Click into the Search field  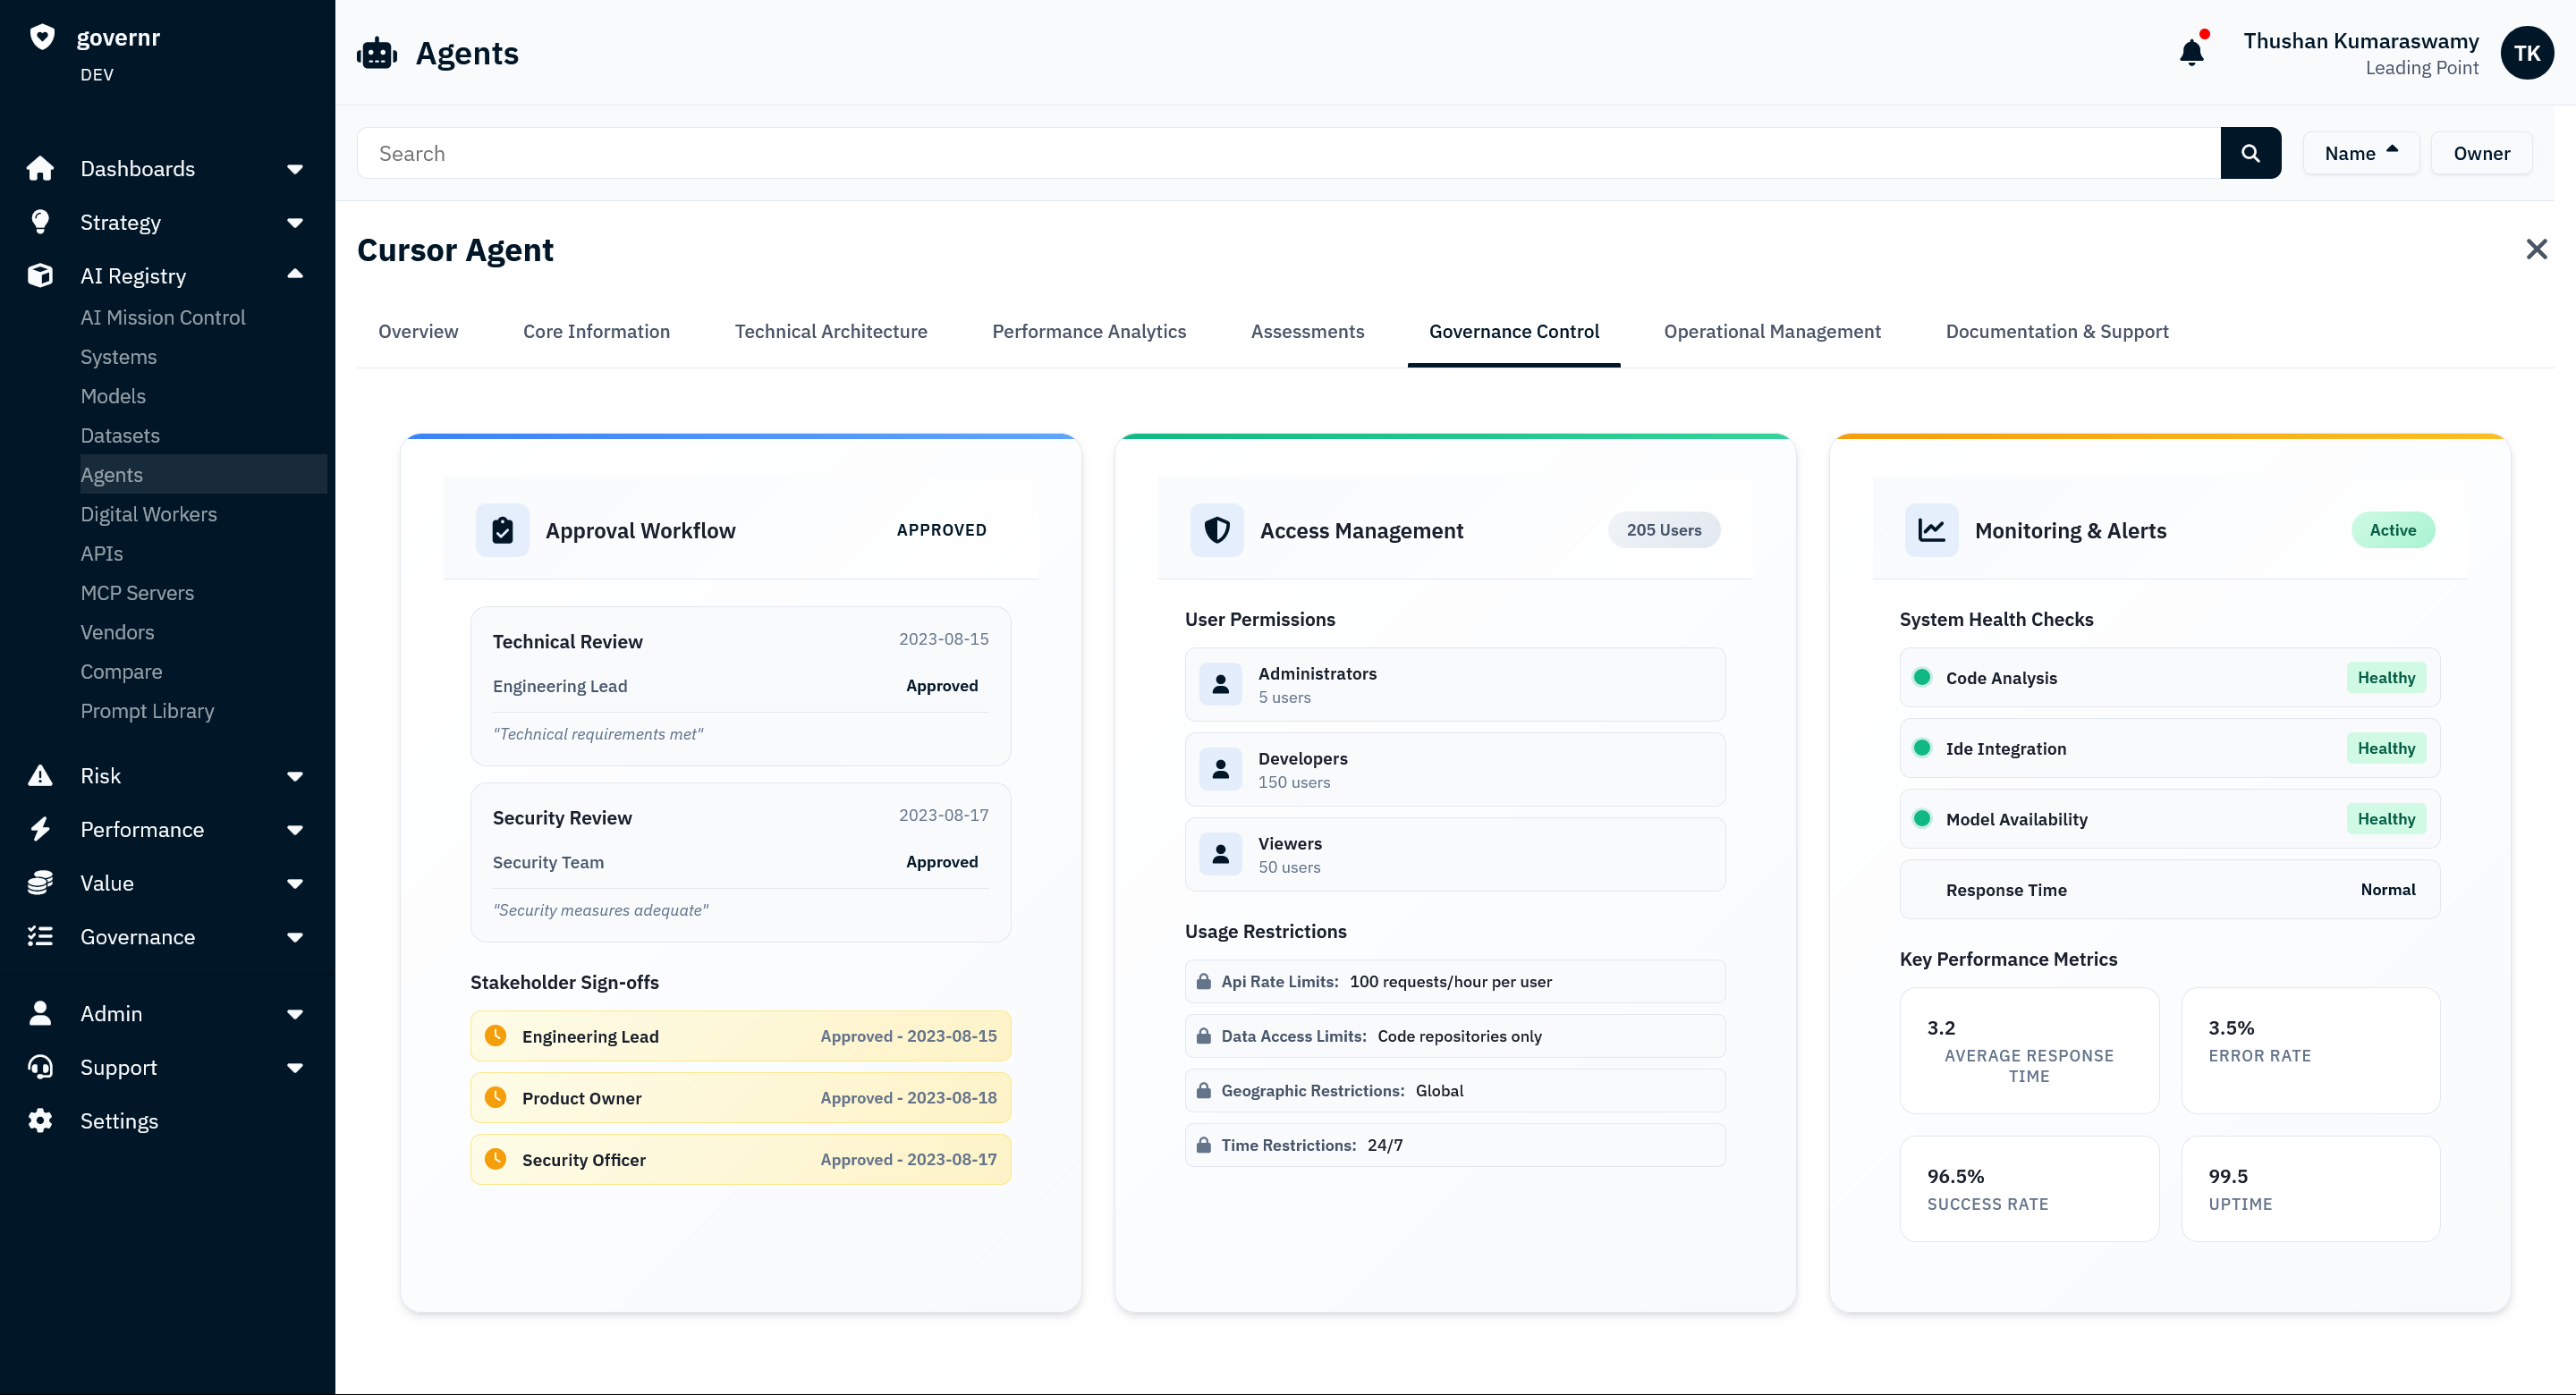[x=1288, y=153]
